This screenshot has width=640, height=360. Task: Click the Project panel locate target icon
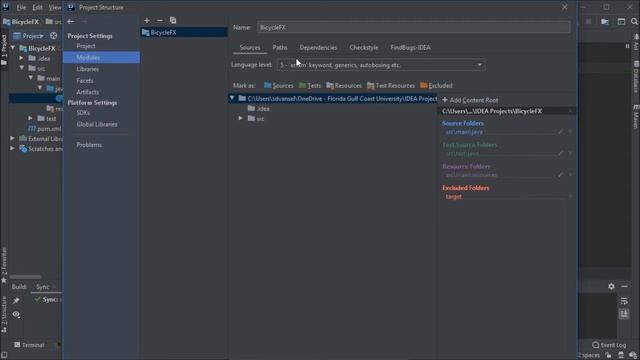tap(53, 36)
